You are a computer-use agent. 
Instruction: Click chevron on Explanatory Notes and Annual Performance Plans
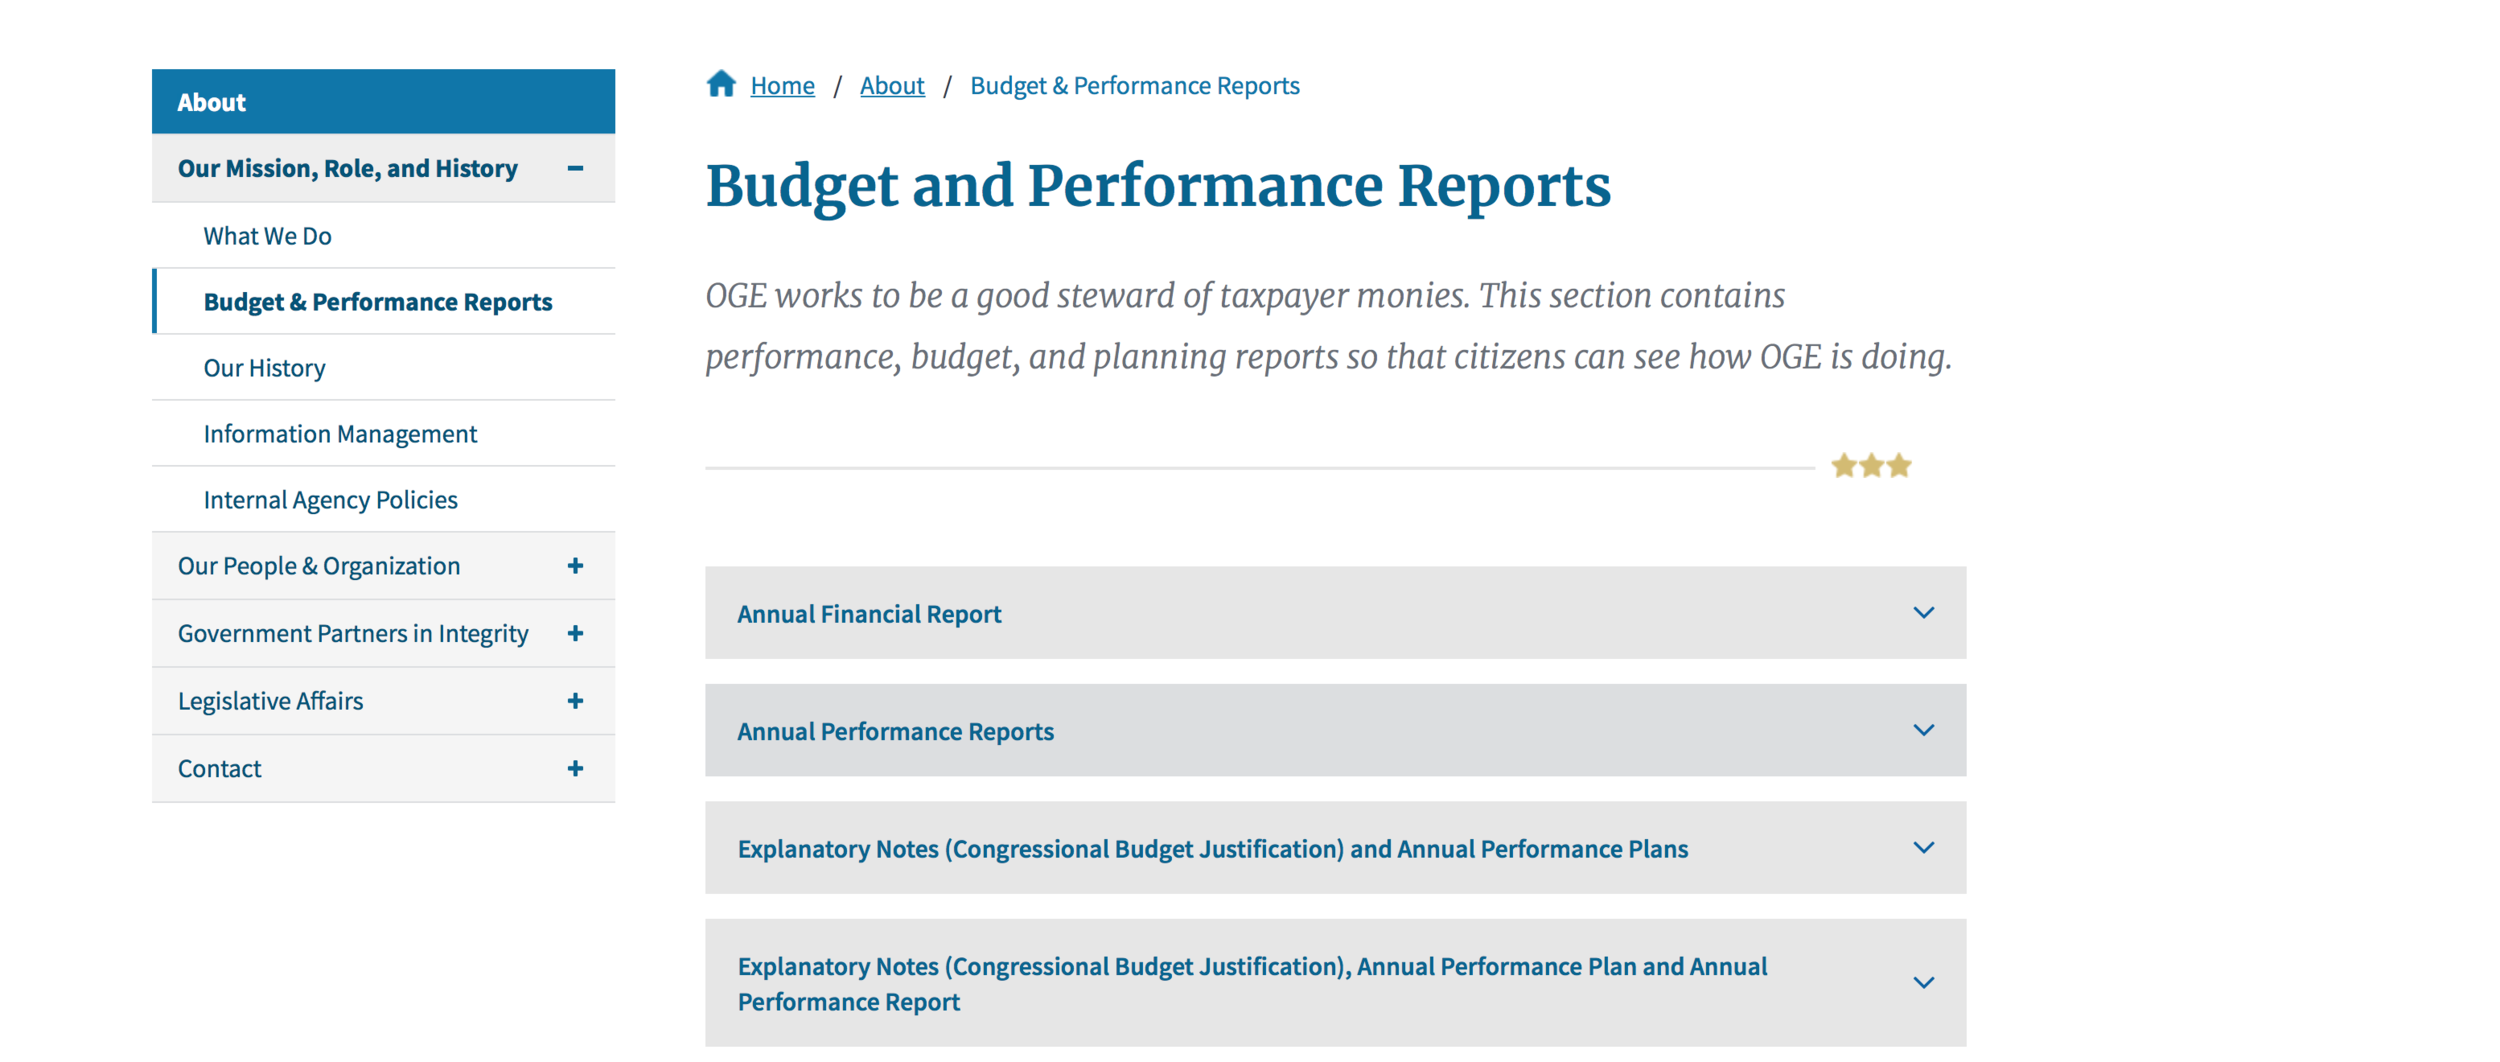(1923, 848)
